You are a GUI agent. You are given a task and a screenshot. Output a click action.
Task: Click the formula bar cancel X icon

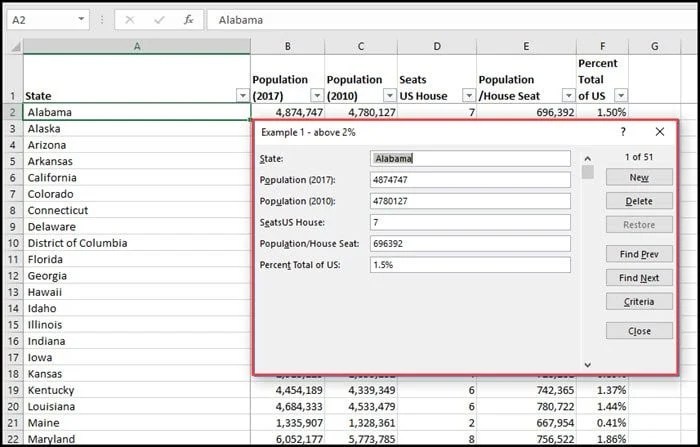click(x=130, y=20)
